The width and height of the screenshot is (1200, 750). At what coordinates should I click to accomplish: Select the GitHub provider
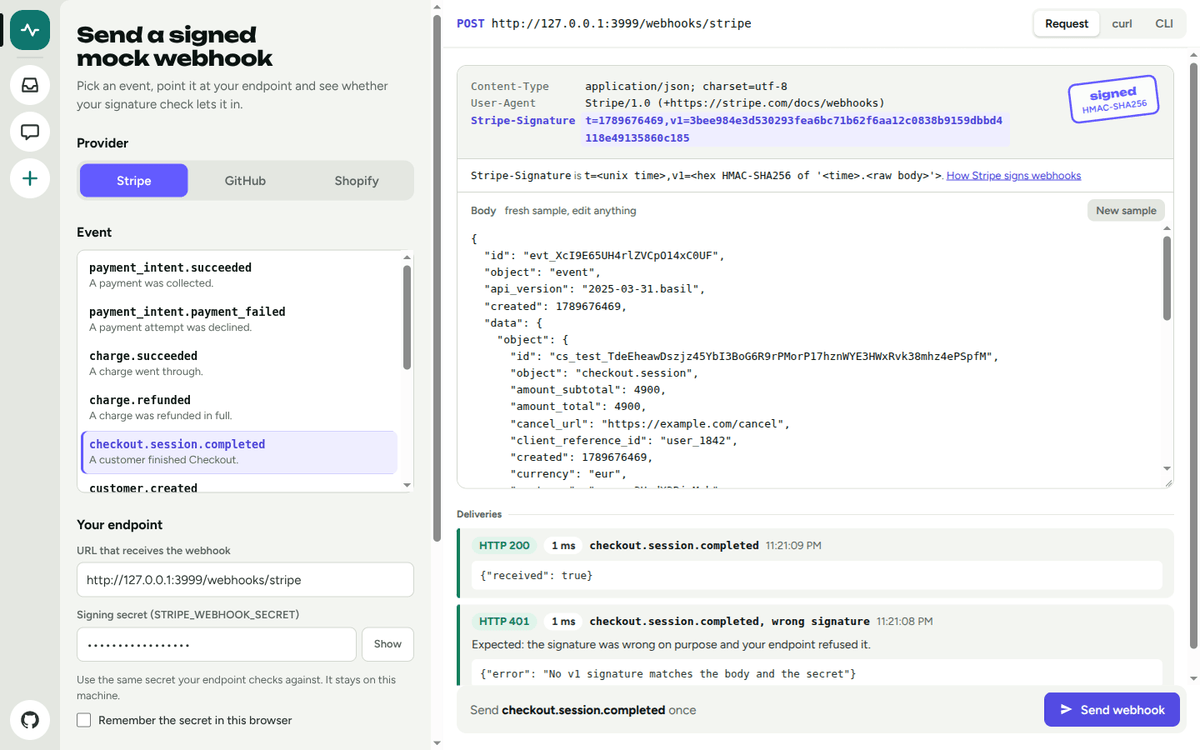(x=245, y=181)
